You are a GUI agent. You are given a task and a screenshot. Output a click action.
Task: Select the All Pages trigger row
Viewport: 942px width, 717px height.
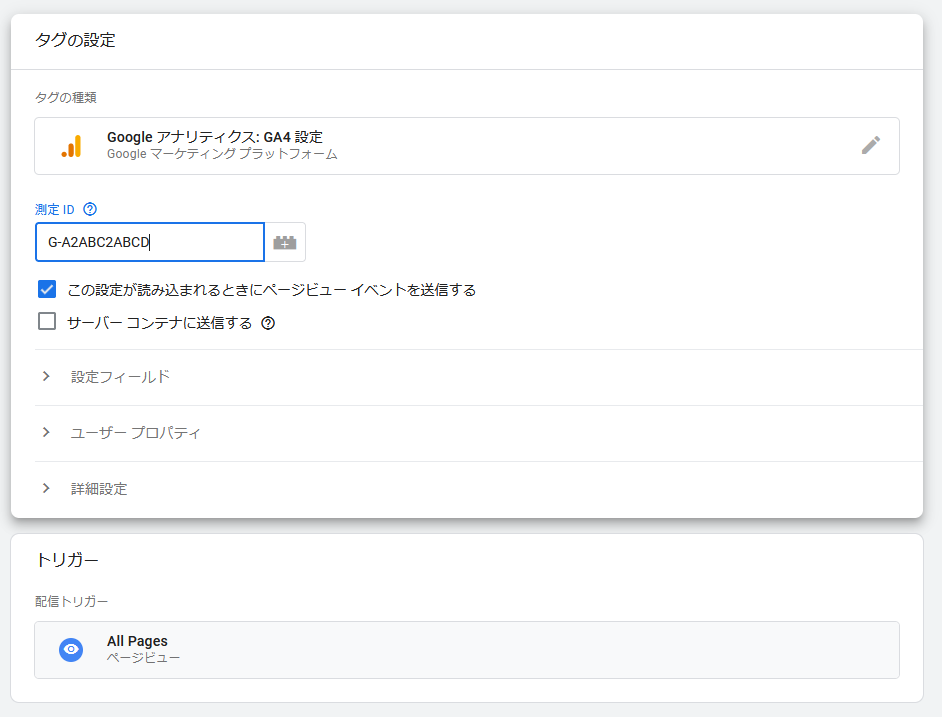click(x=467, y=650)
